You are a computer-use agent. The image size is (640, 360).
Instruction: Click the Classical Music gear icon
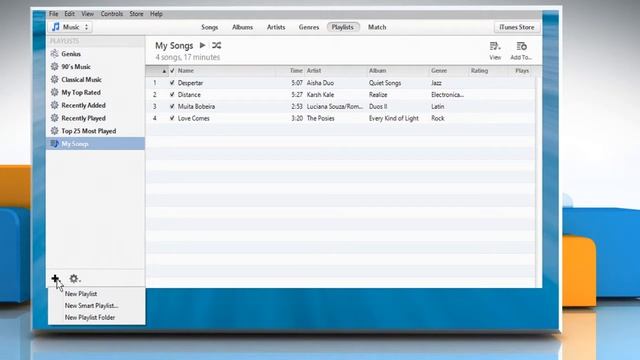(x=54, y=79)
